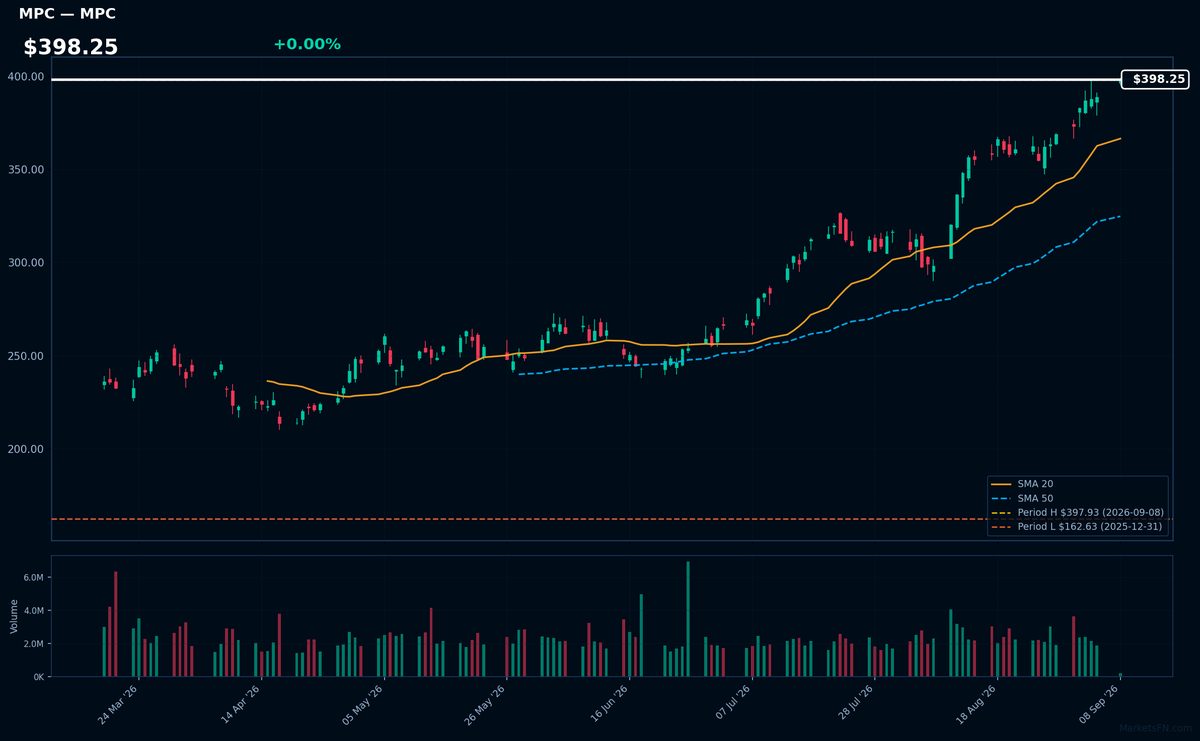
Task: Click the 0K volume axis label
Action: pyautogui.click(x=39, y=677)
